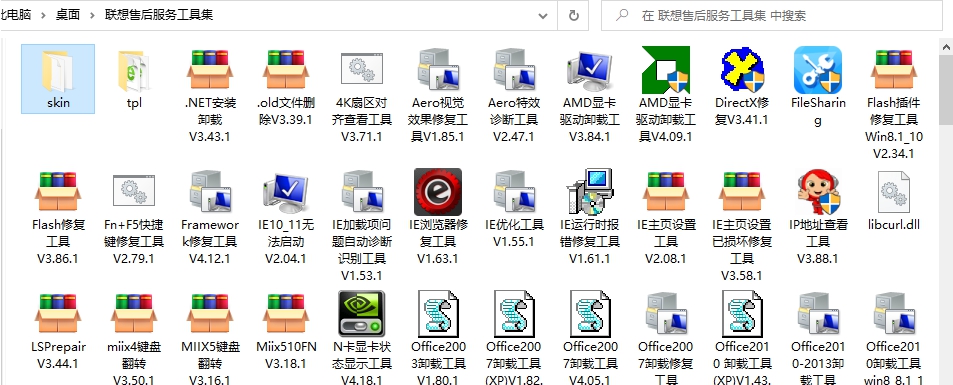Select IE浏览器修复工具 V1.63.1 icon

438,192
